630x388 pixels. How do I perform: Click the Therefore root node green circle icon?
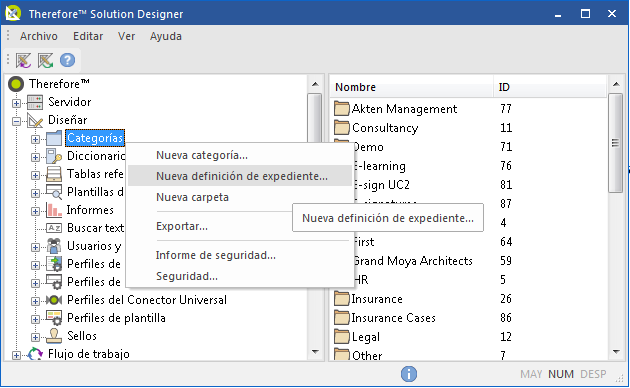click(x=16, y=84)
